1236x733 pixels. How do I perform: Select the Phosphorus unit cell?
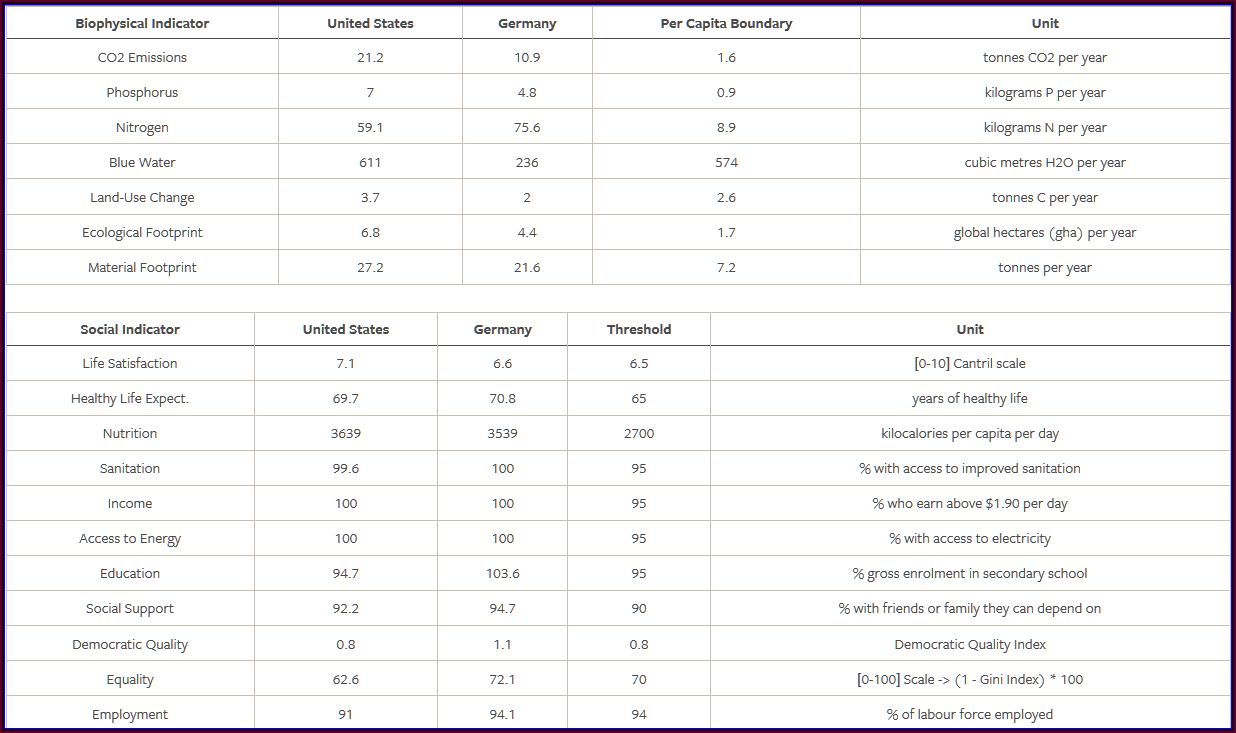coord(1045,92)
